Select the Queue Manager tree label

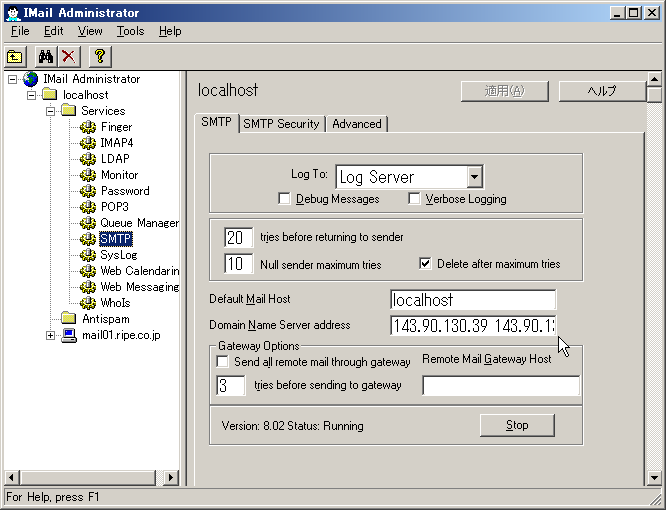(x=139, y=223)
